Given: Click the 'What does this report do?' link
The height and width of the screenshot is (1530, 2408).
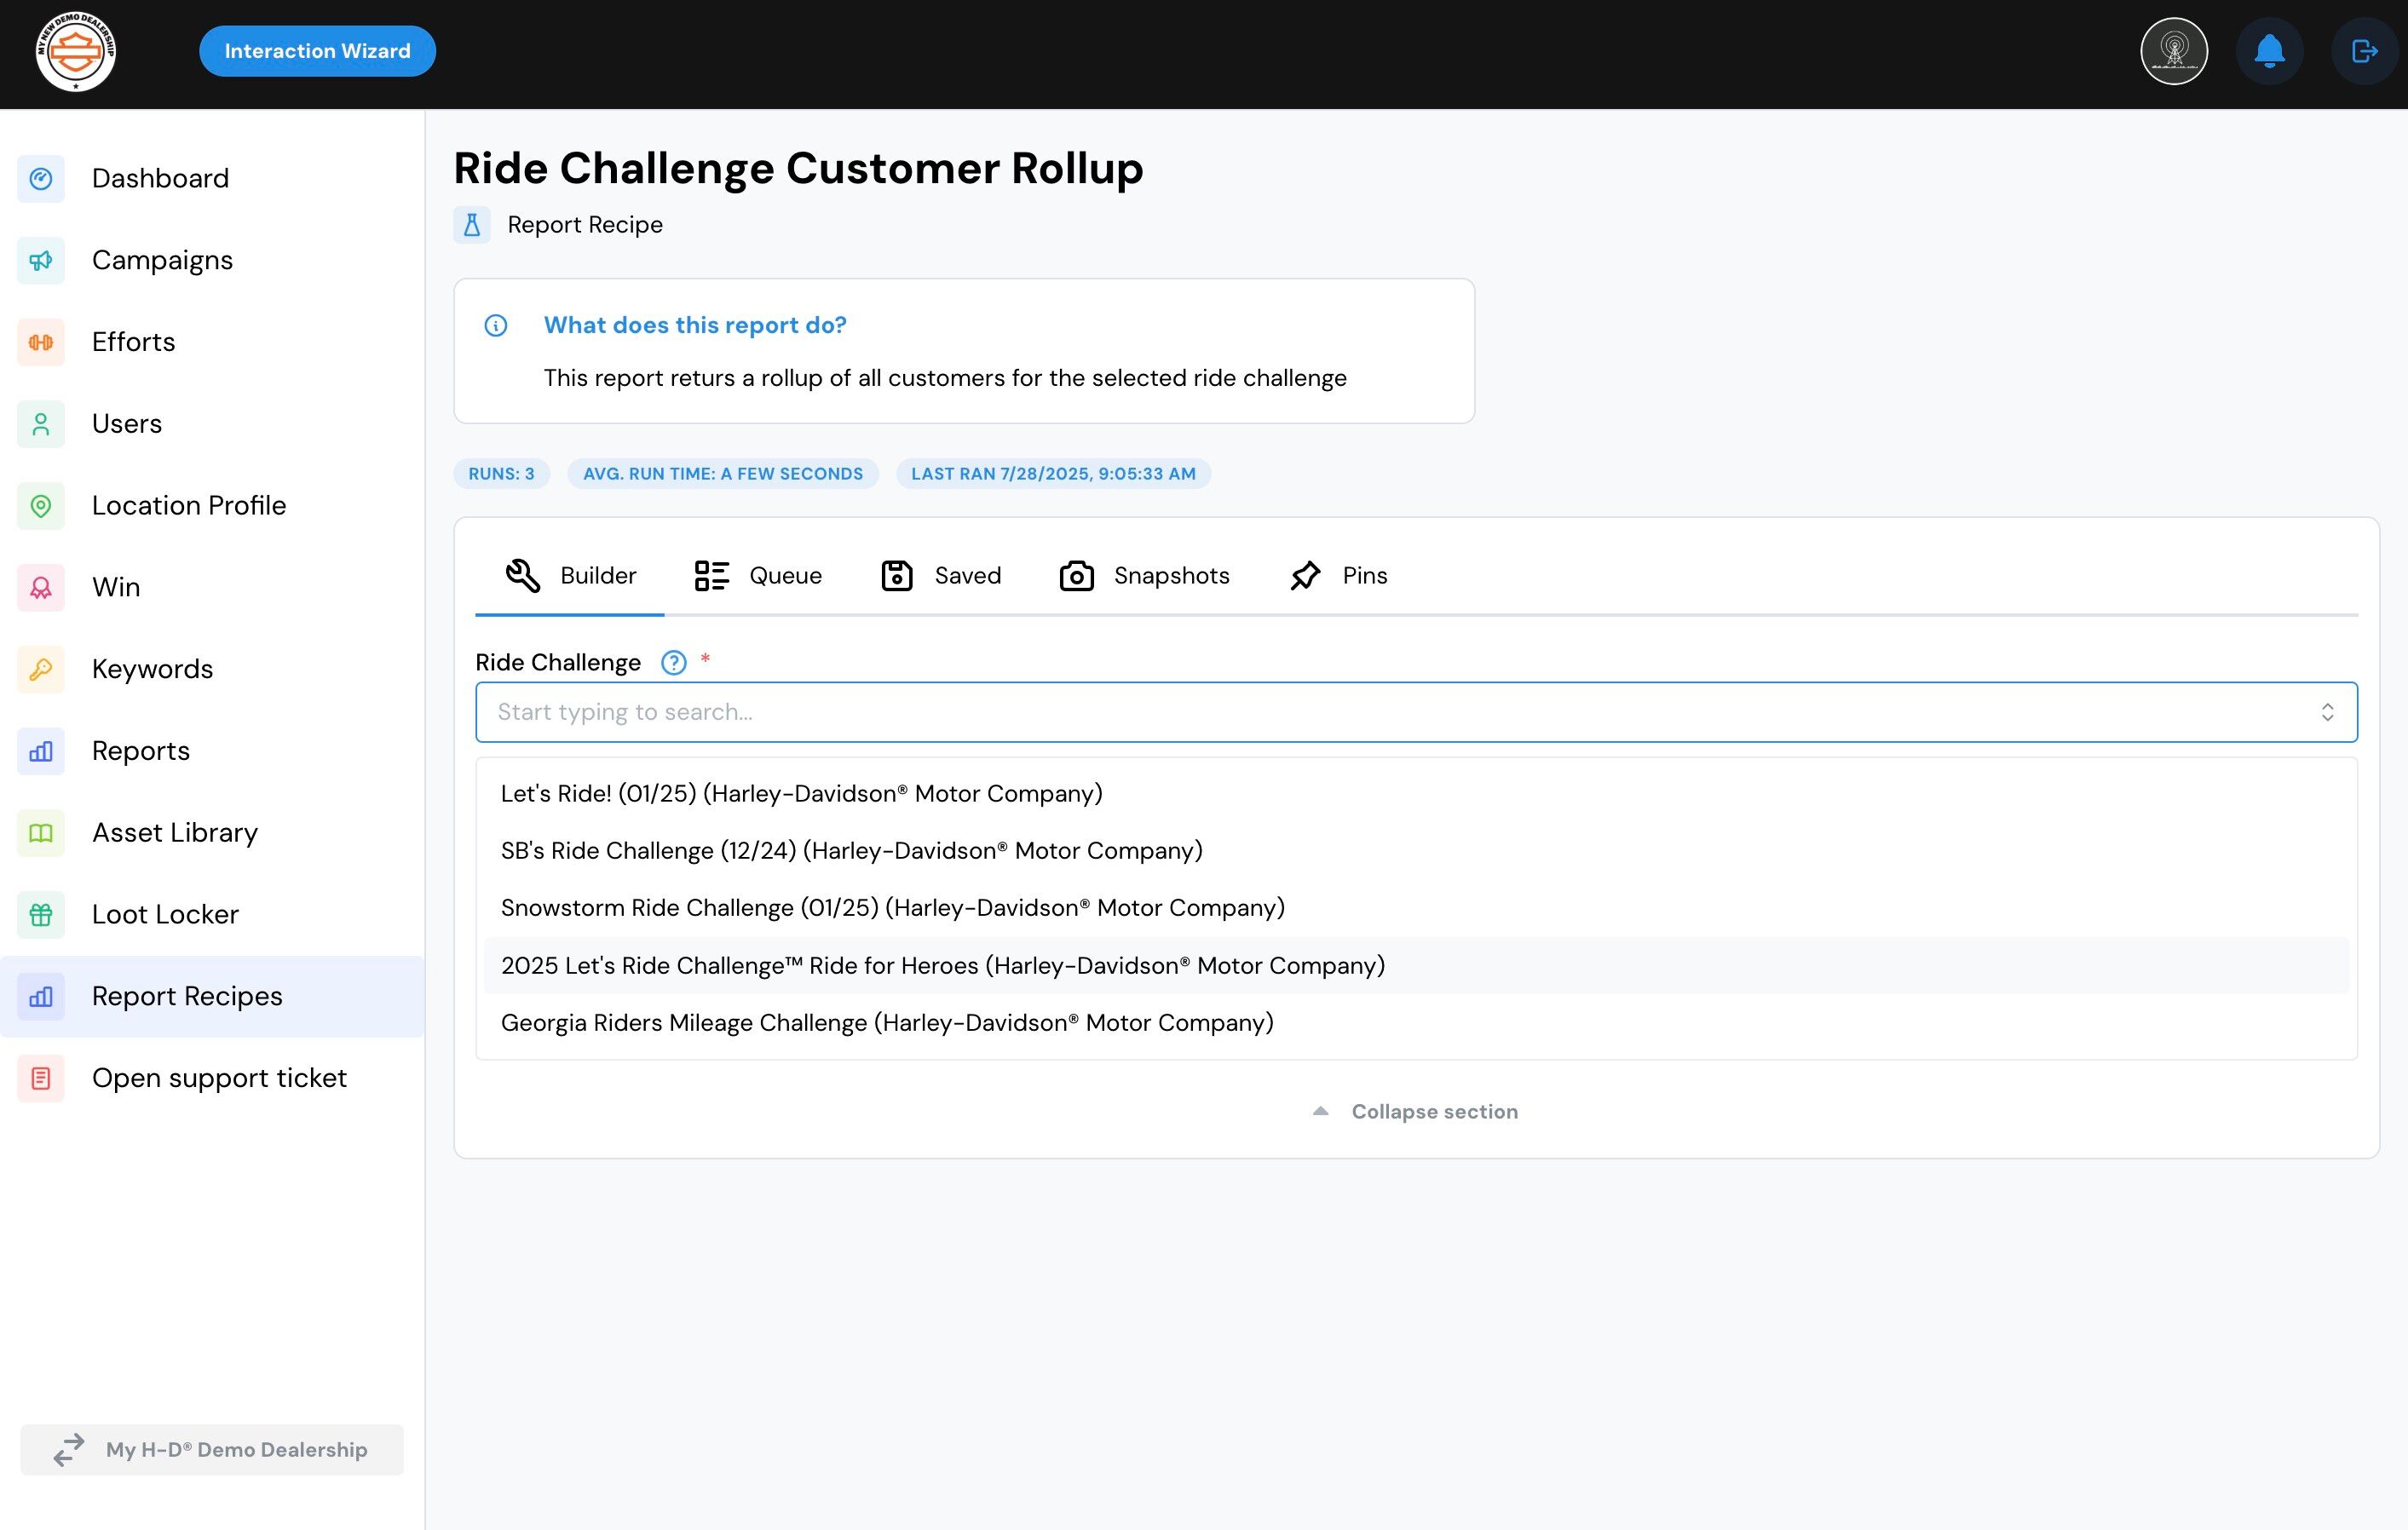Looking at the screenshot, I should (x=694, y=325).
